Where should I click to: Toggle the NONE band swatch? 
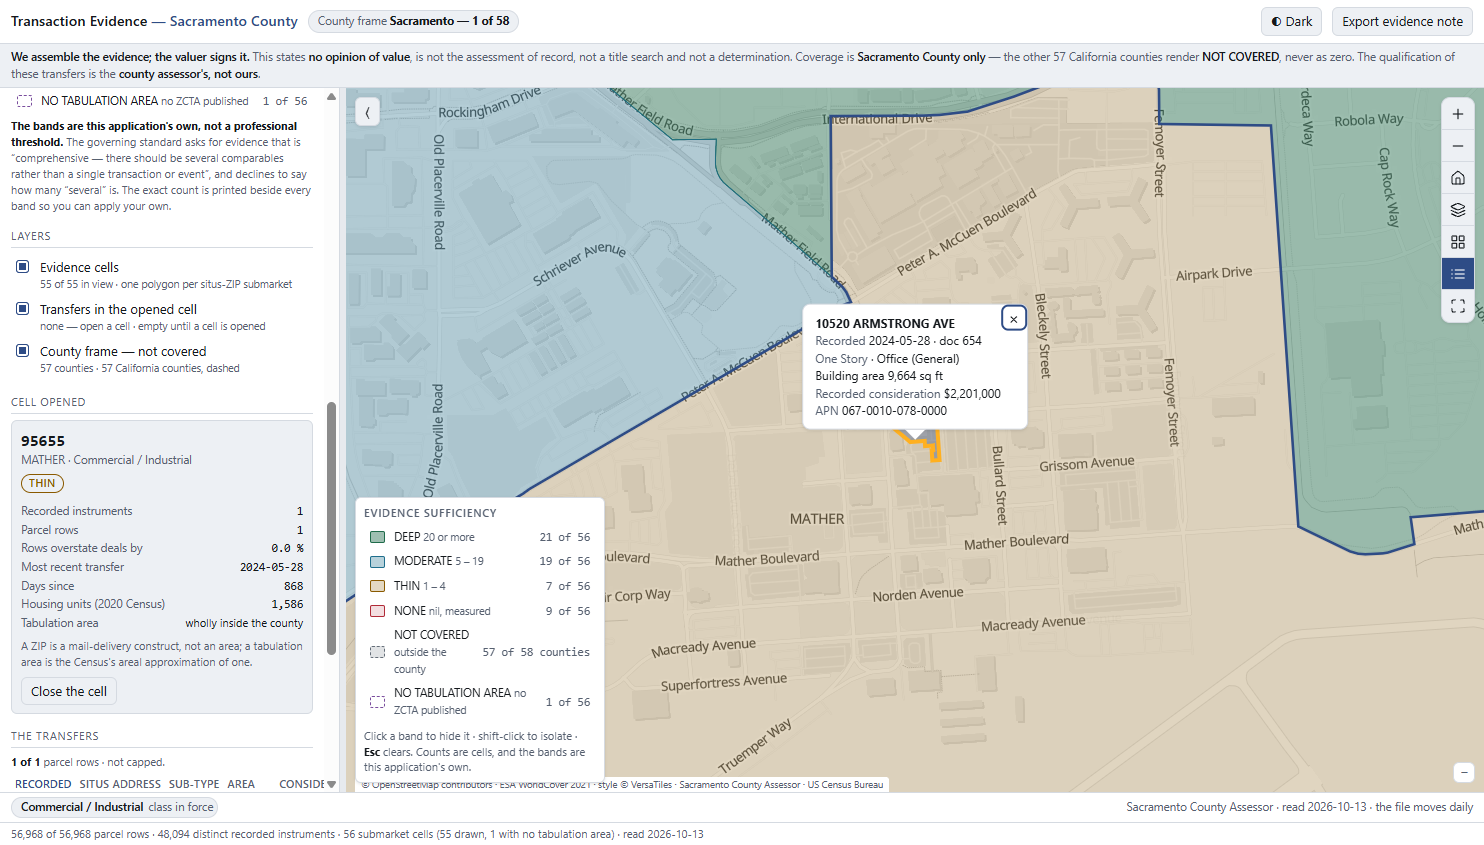pos(378,611)
